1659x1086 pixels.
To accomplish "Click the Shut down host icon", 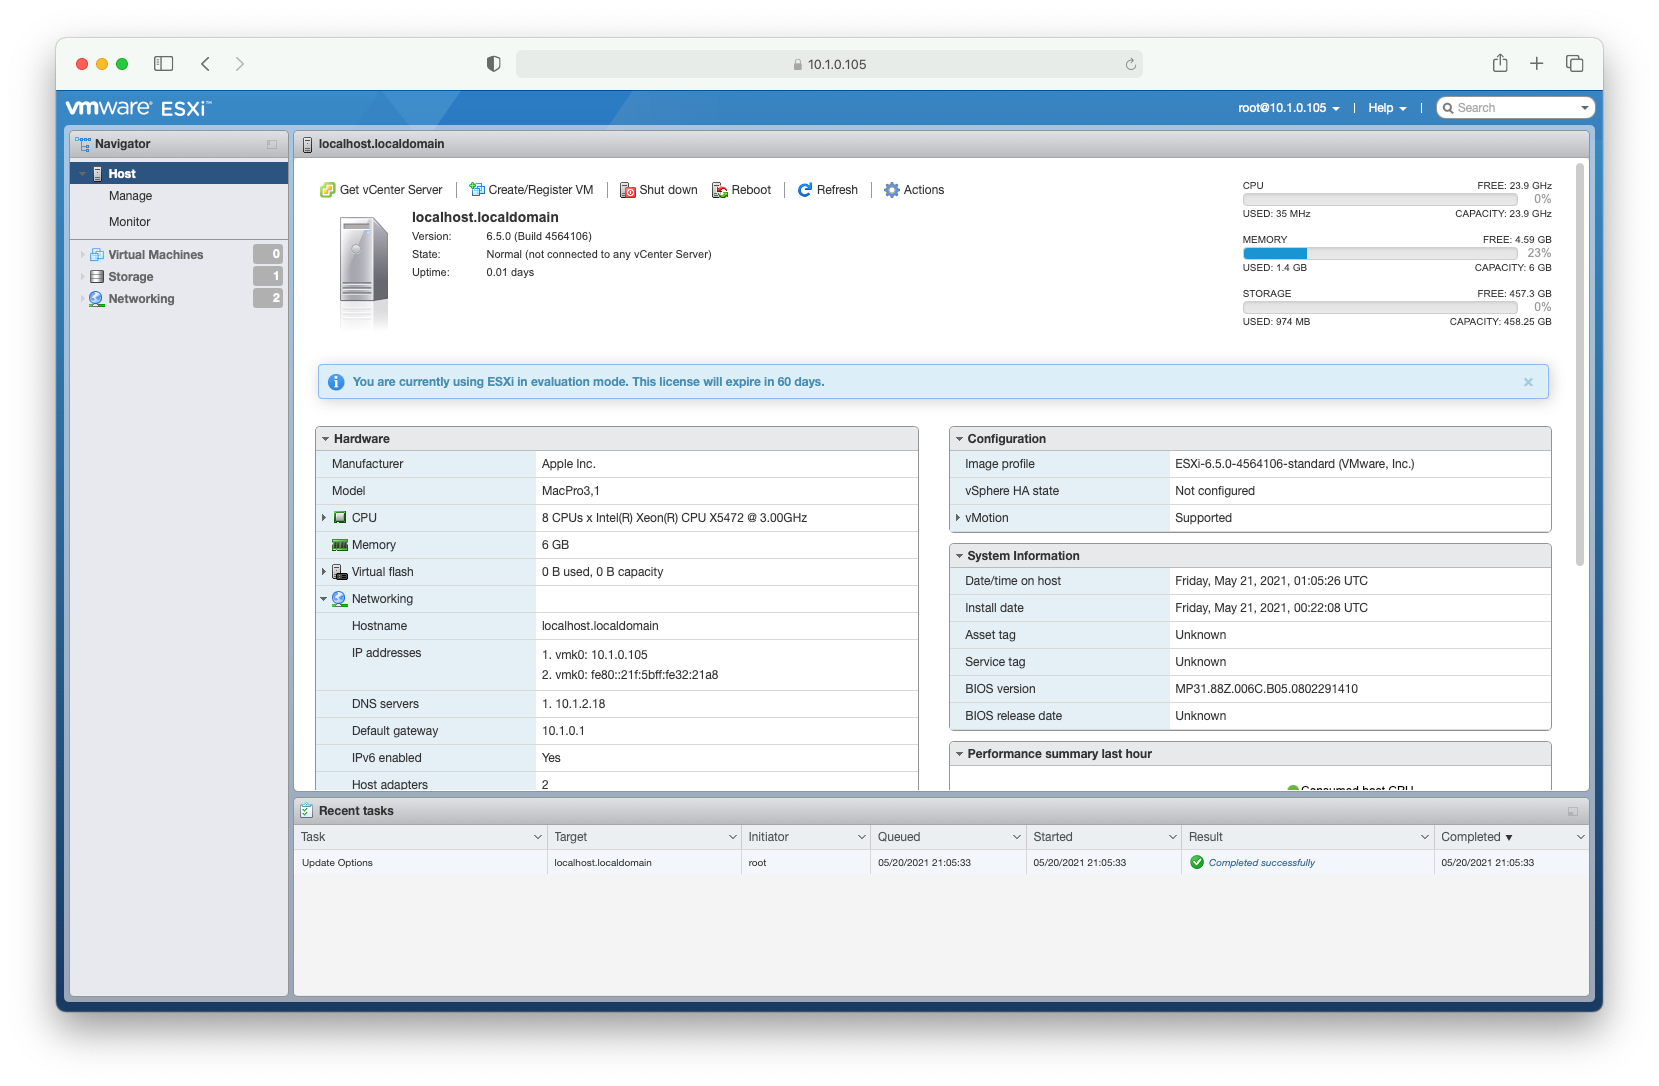I will [x=628, y=190].
